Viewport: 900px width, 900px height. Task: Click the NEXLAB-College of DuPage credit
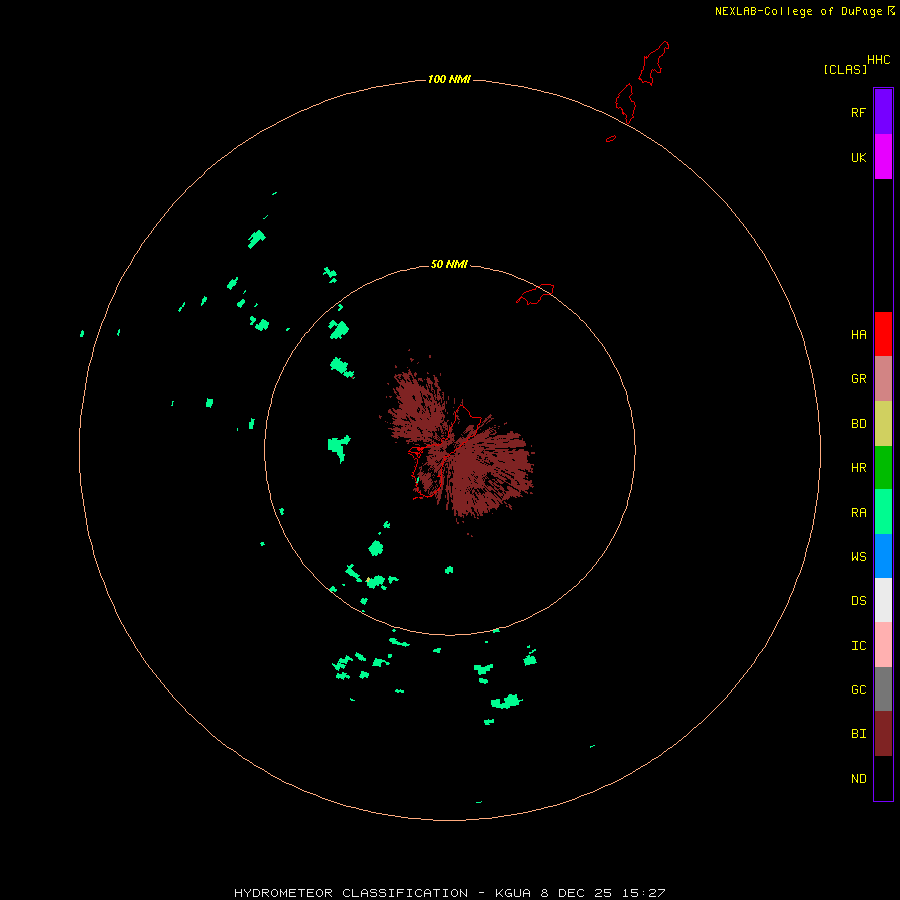click(x=804, y=11)
